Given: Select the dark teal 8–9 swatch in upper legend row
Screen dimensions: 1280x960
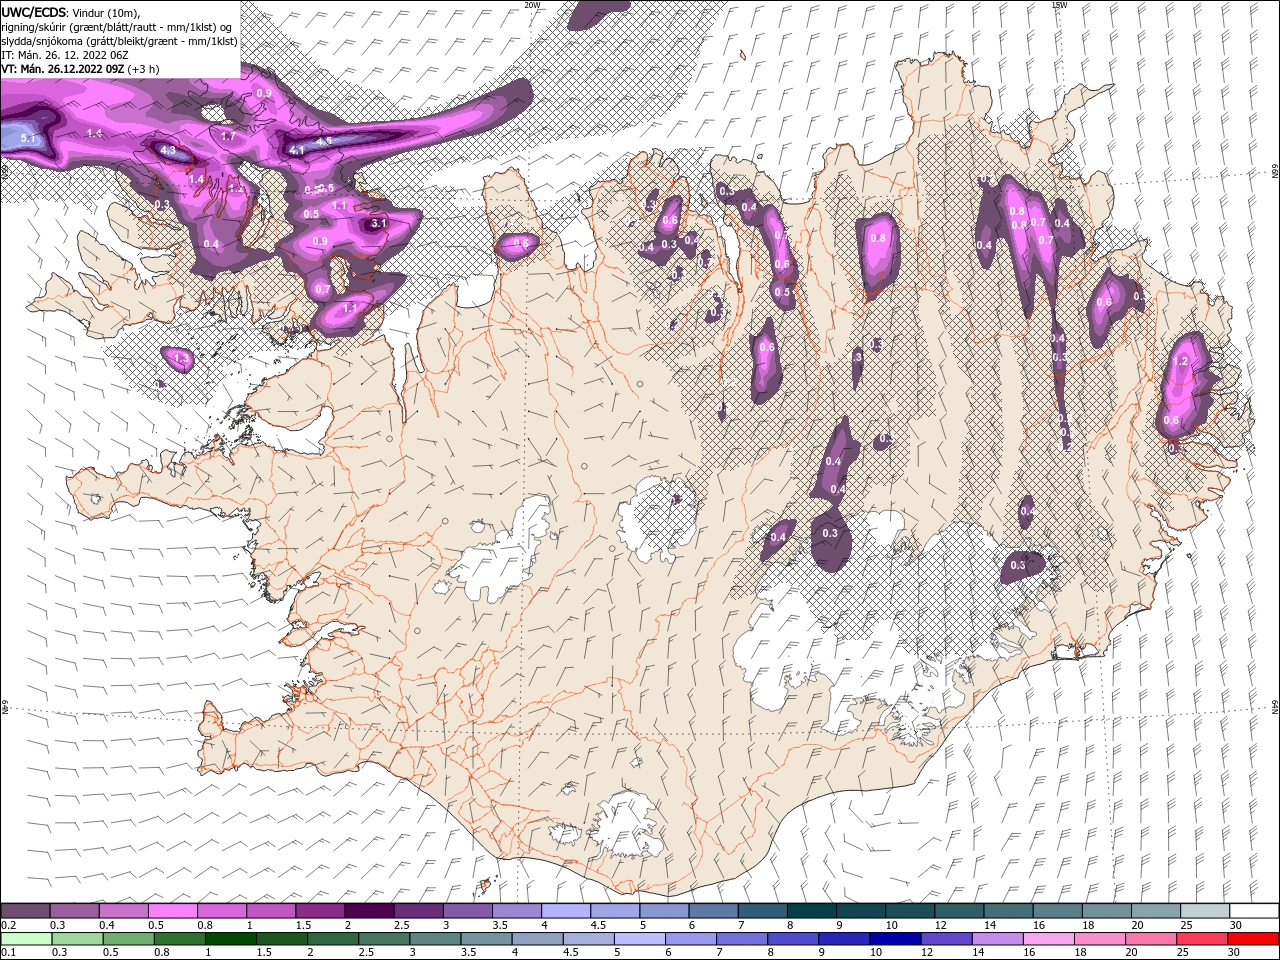Looking at the screenshot, I should (x=812, y=911).
